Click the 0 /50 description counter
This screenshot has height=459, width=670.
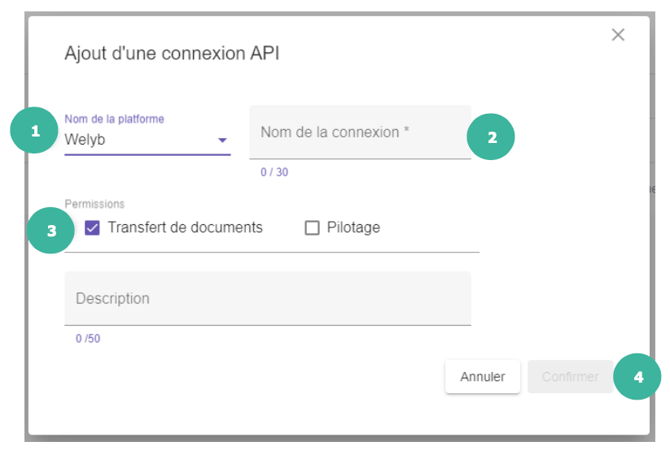(88, 339)
